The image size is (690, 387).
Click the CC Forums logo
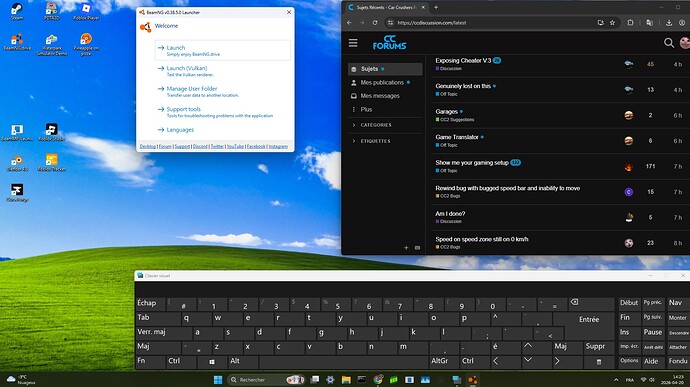point(389,43)
